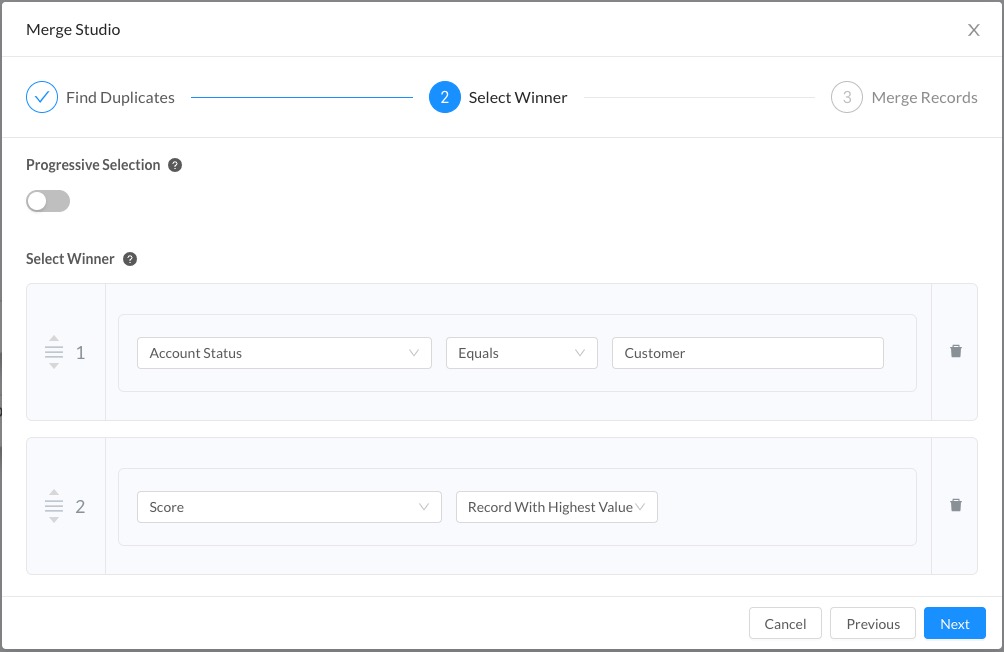
Task: Click the Progressive Selection label
Action: [93, 165]
